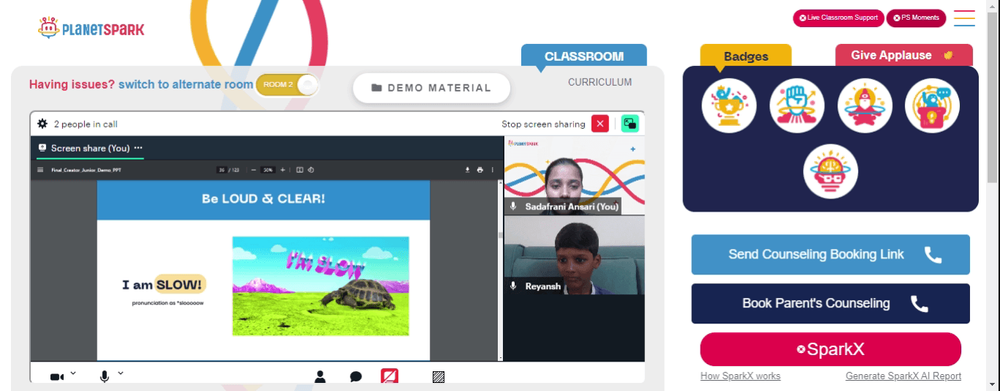Select Sadafrani Ansari video tile

tap(575, 175)
